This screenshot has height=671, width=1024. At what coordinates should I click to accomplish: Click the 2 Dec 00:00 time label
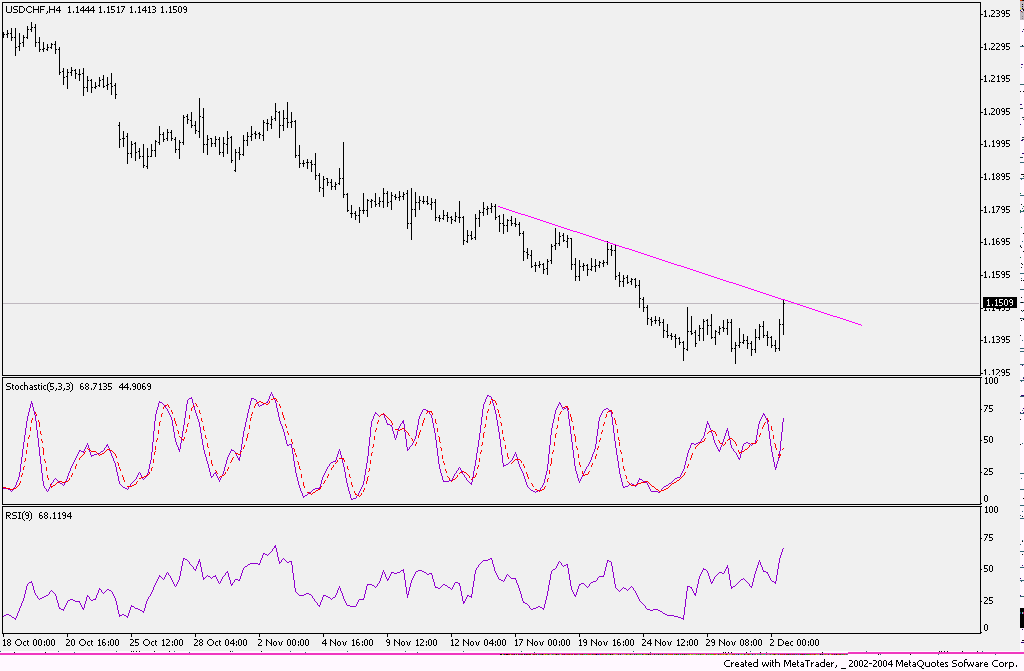point(795,643)
